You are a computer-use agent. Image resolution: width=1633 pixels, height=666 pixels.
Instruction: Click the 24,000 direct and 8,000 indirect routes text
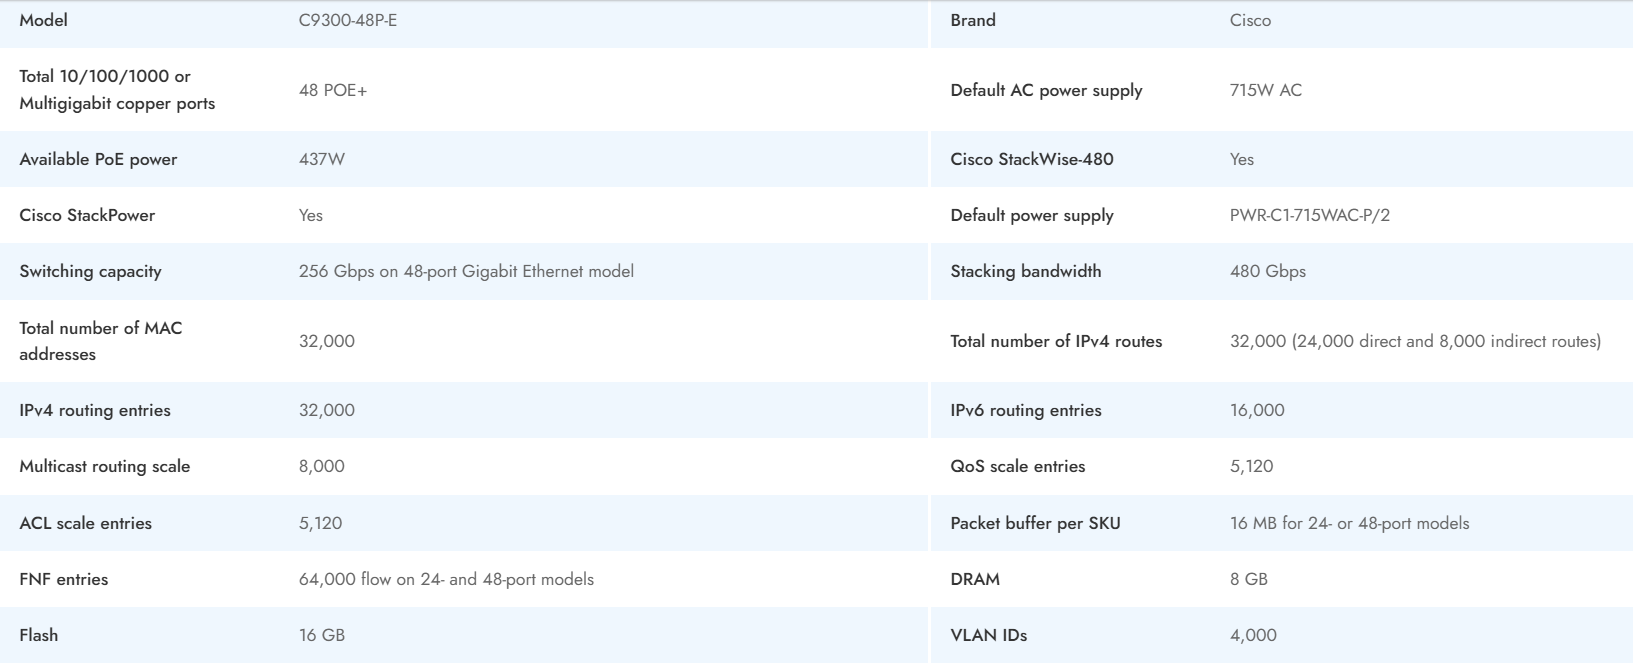(x=1446, y=341)
